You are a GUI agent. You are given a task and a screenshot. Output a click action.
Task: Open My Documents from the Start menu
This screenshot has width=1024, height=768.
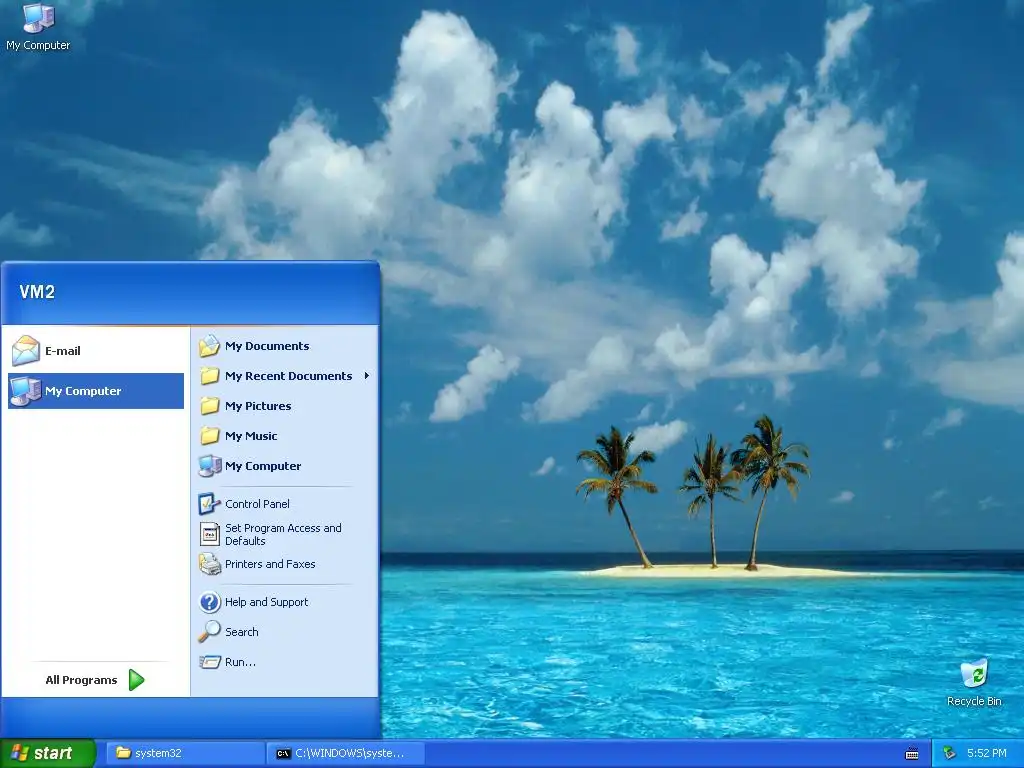tap(266, 346)
